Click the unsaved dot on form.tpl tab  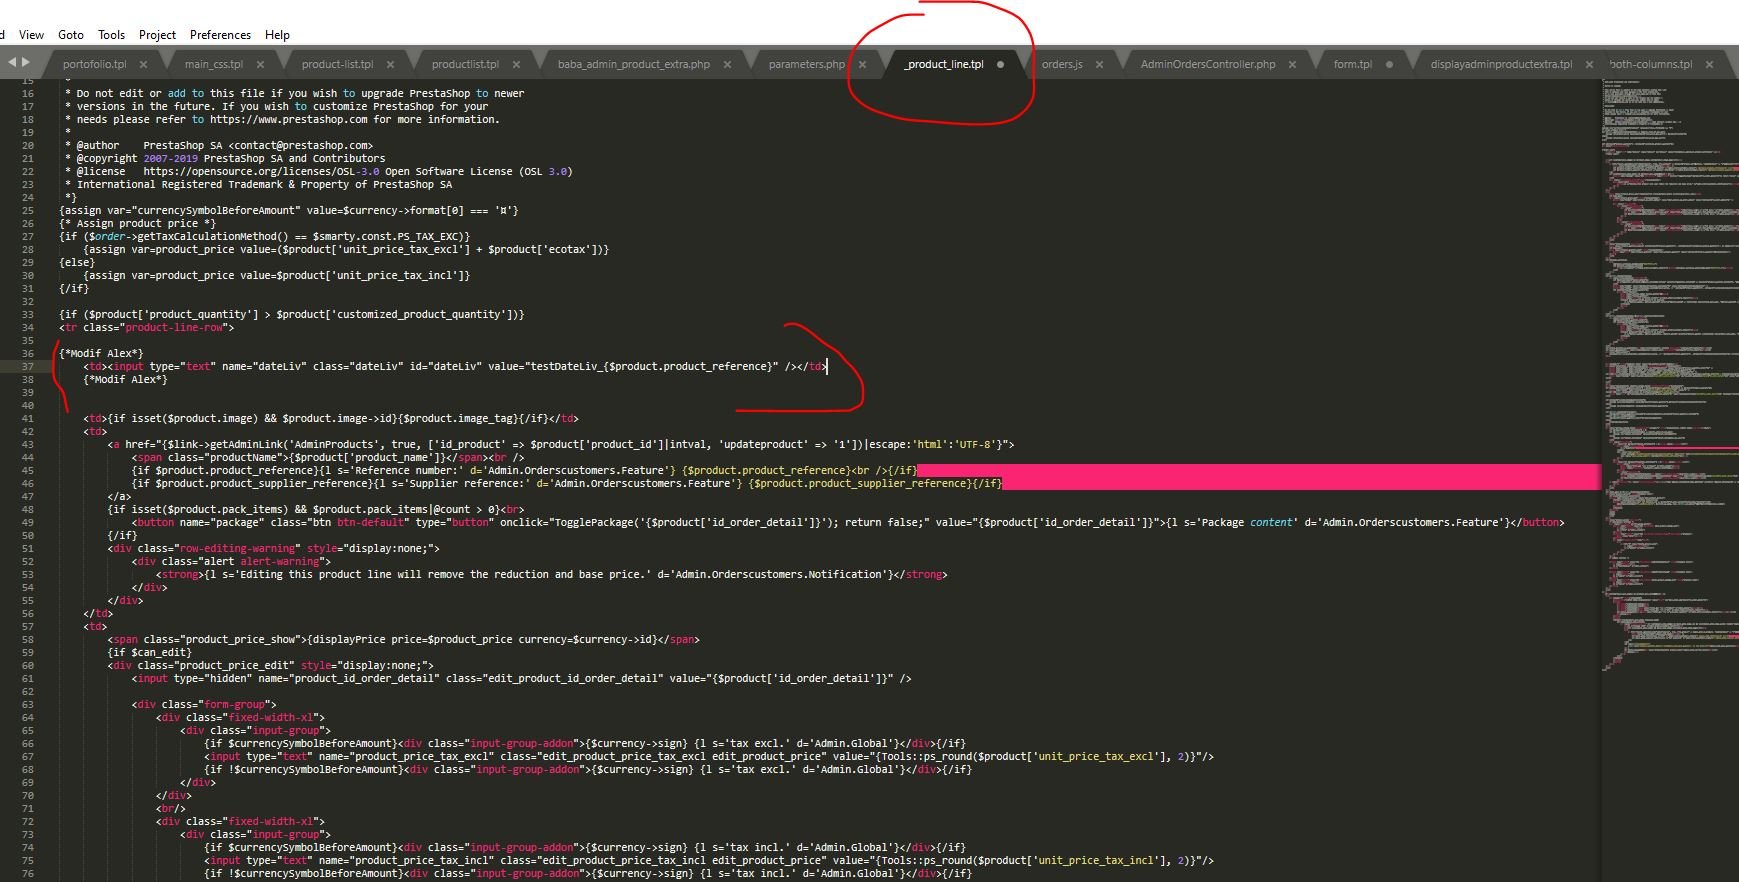coord(1389,64)
